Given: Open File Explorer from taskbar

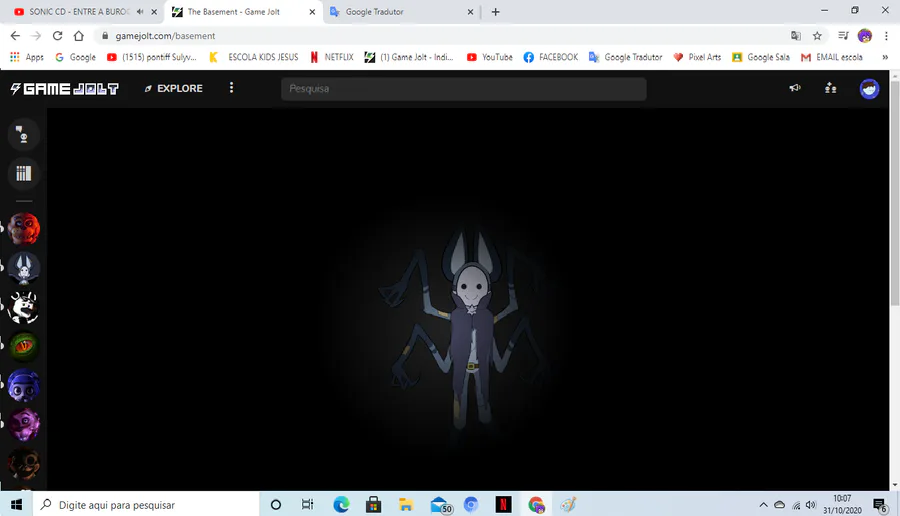Looking at the screenshot, I should (x=406, y=505).
